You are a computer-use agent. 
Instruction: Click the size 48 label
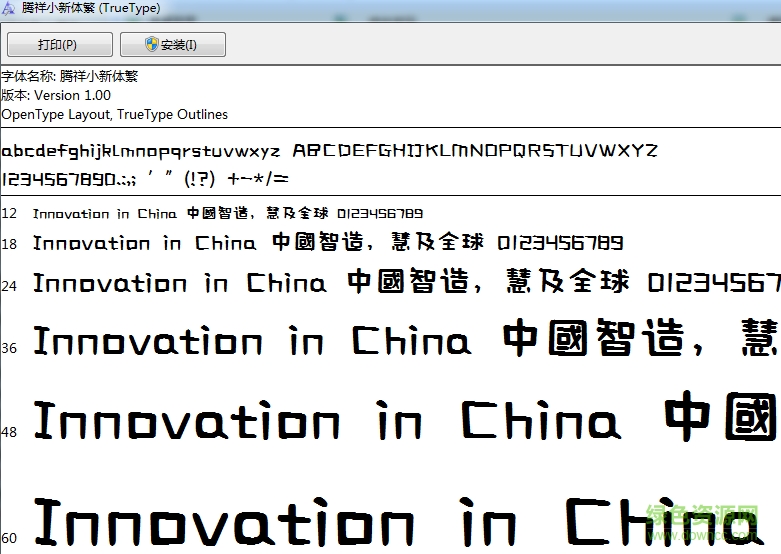(9, 432)
